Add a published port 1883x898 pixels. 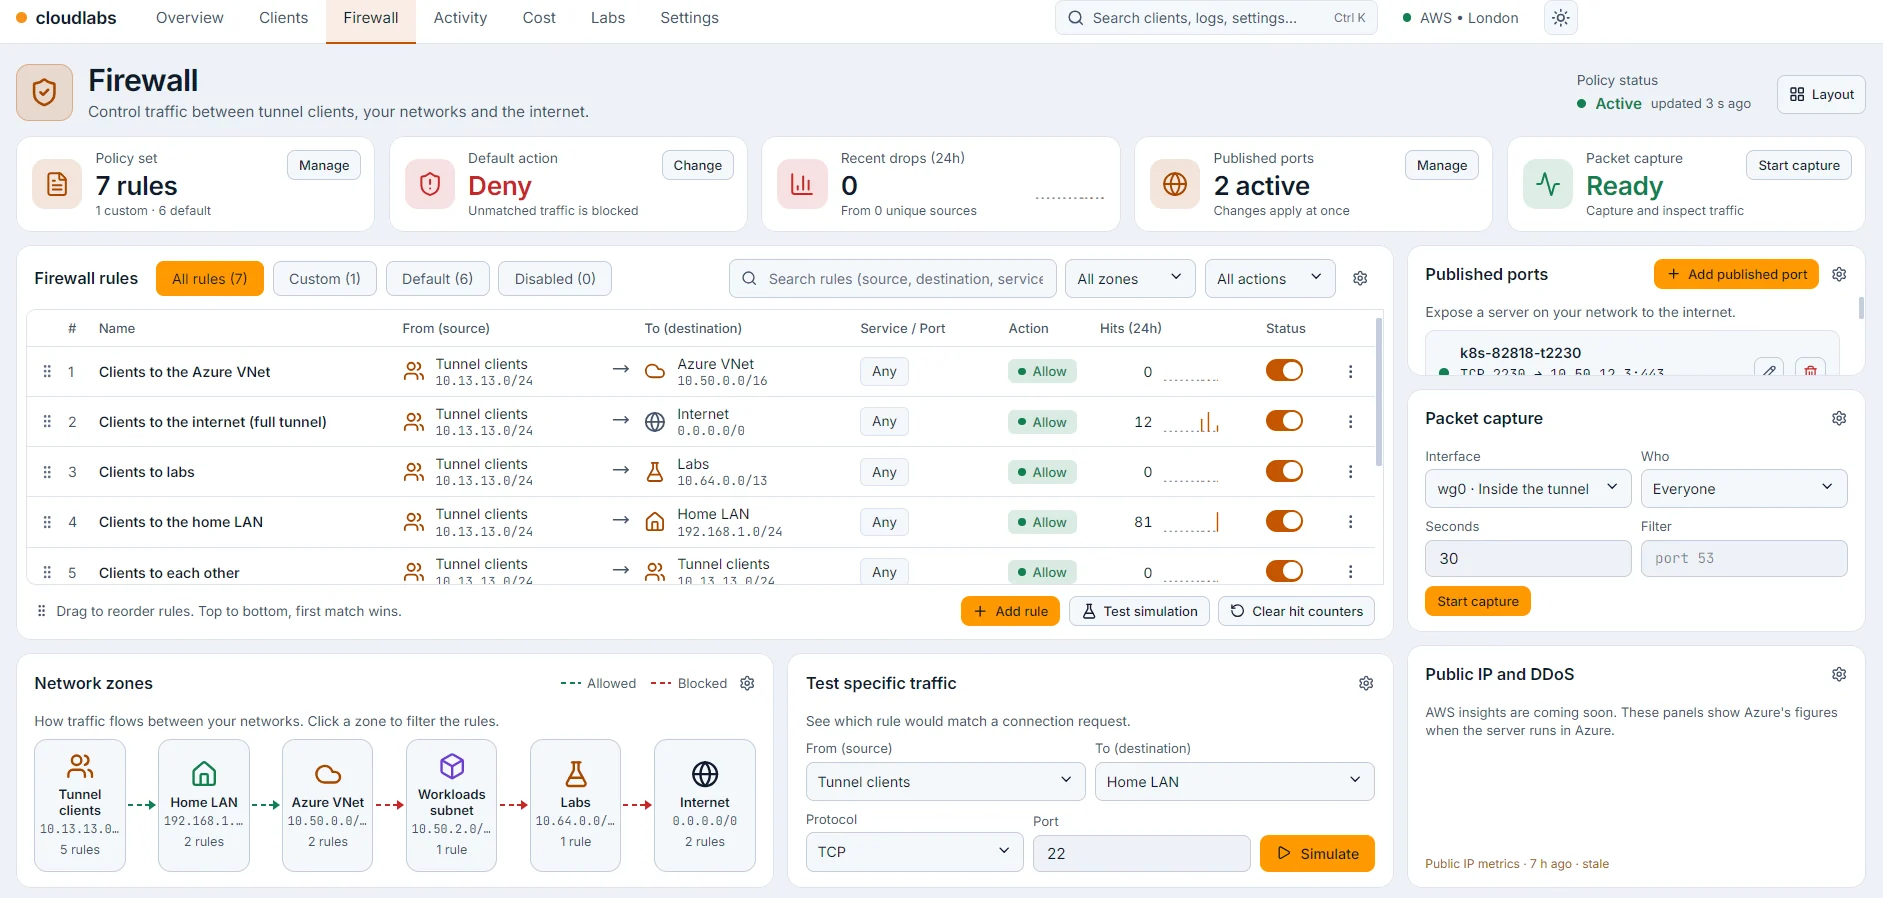[1737, 274]
